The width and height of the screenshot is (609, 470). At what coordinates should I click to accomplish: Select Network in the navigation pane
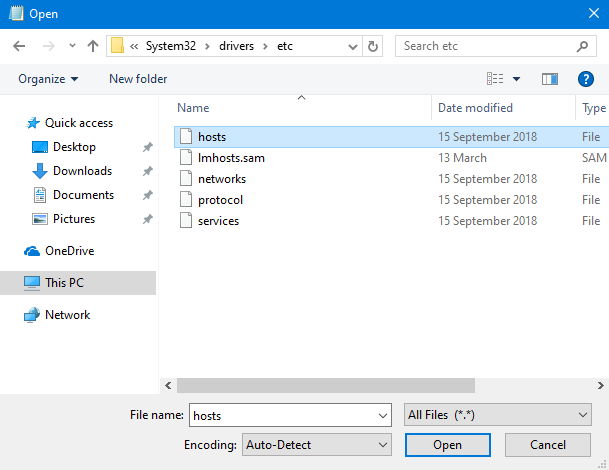[x=67, y=315]
